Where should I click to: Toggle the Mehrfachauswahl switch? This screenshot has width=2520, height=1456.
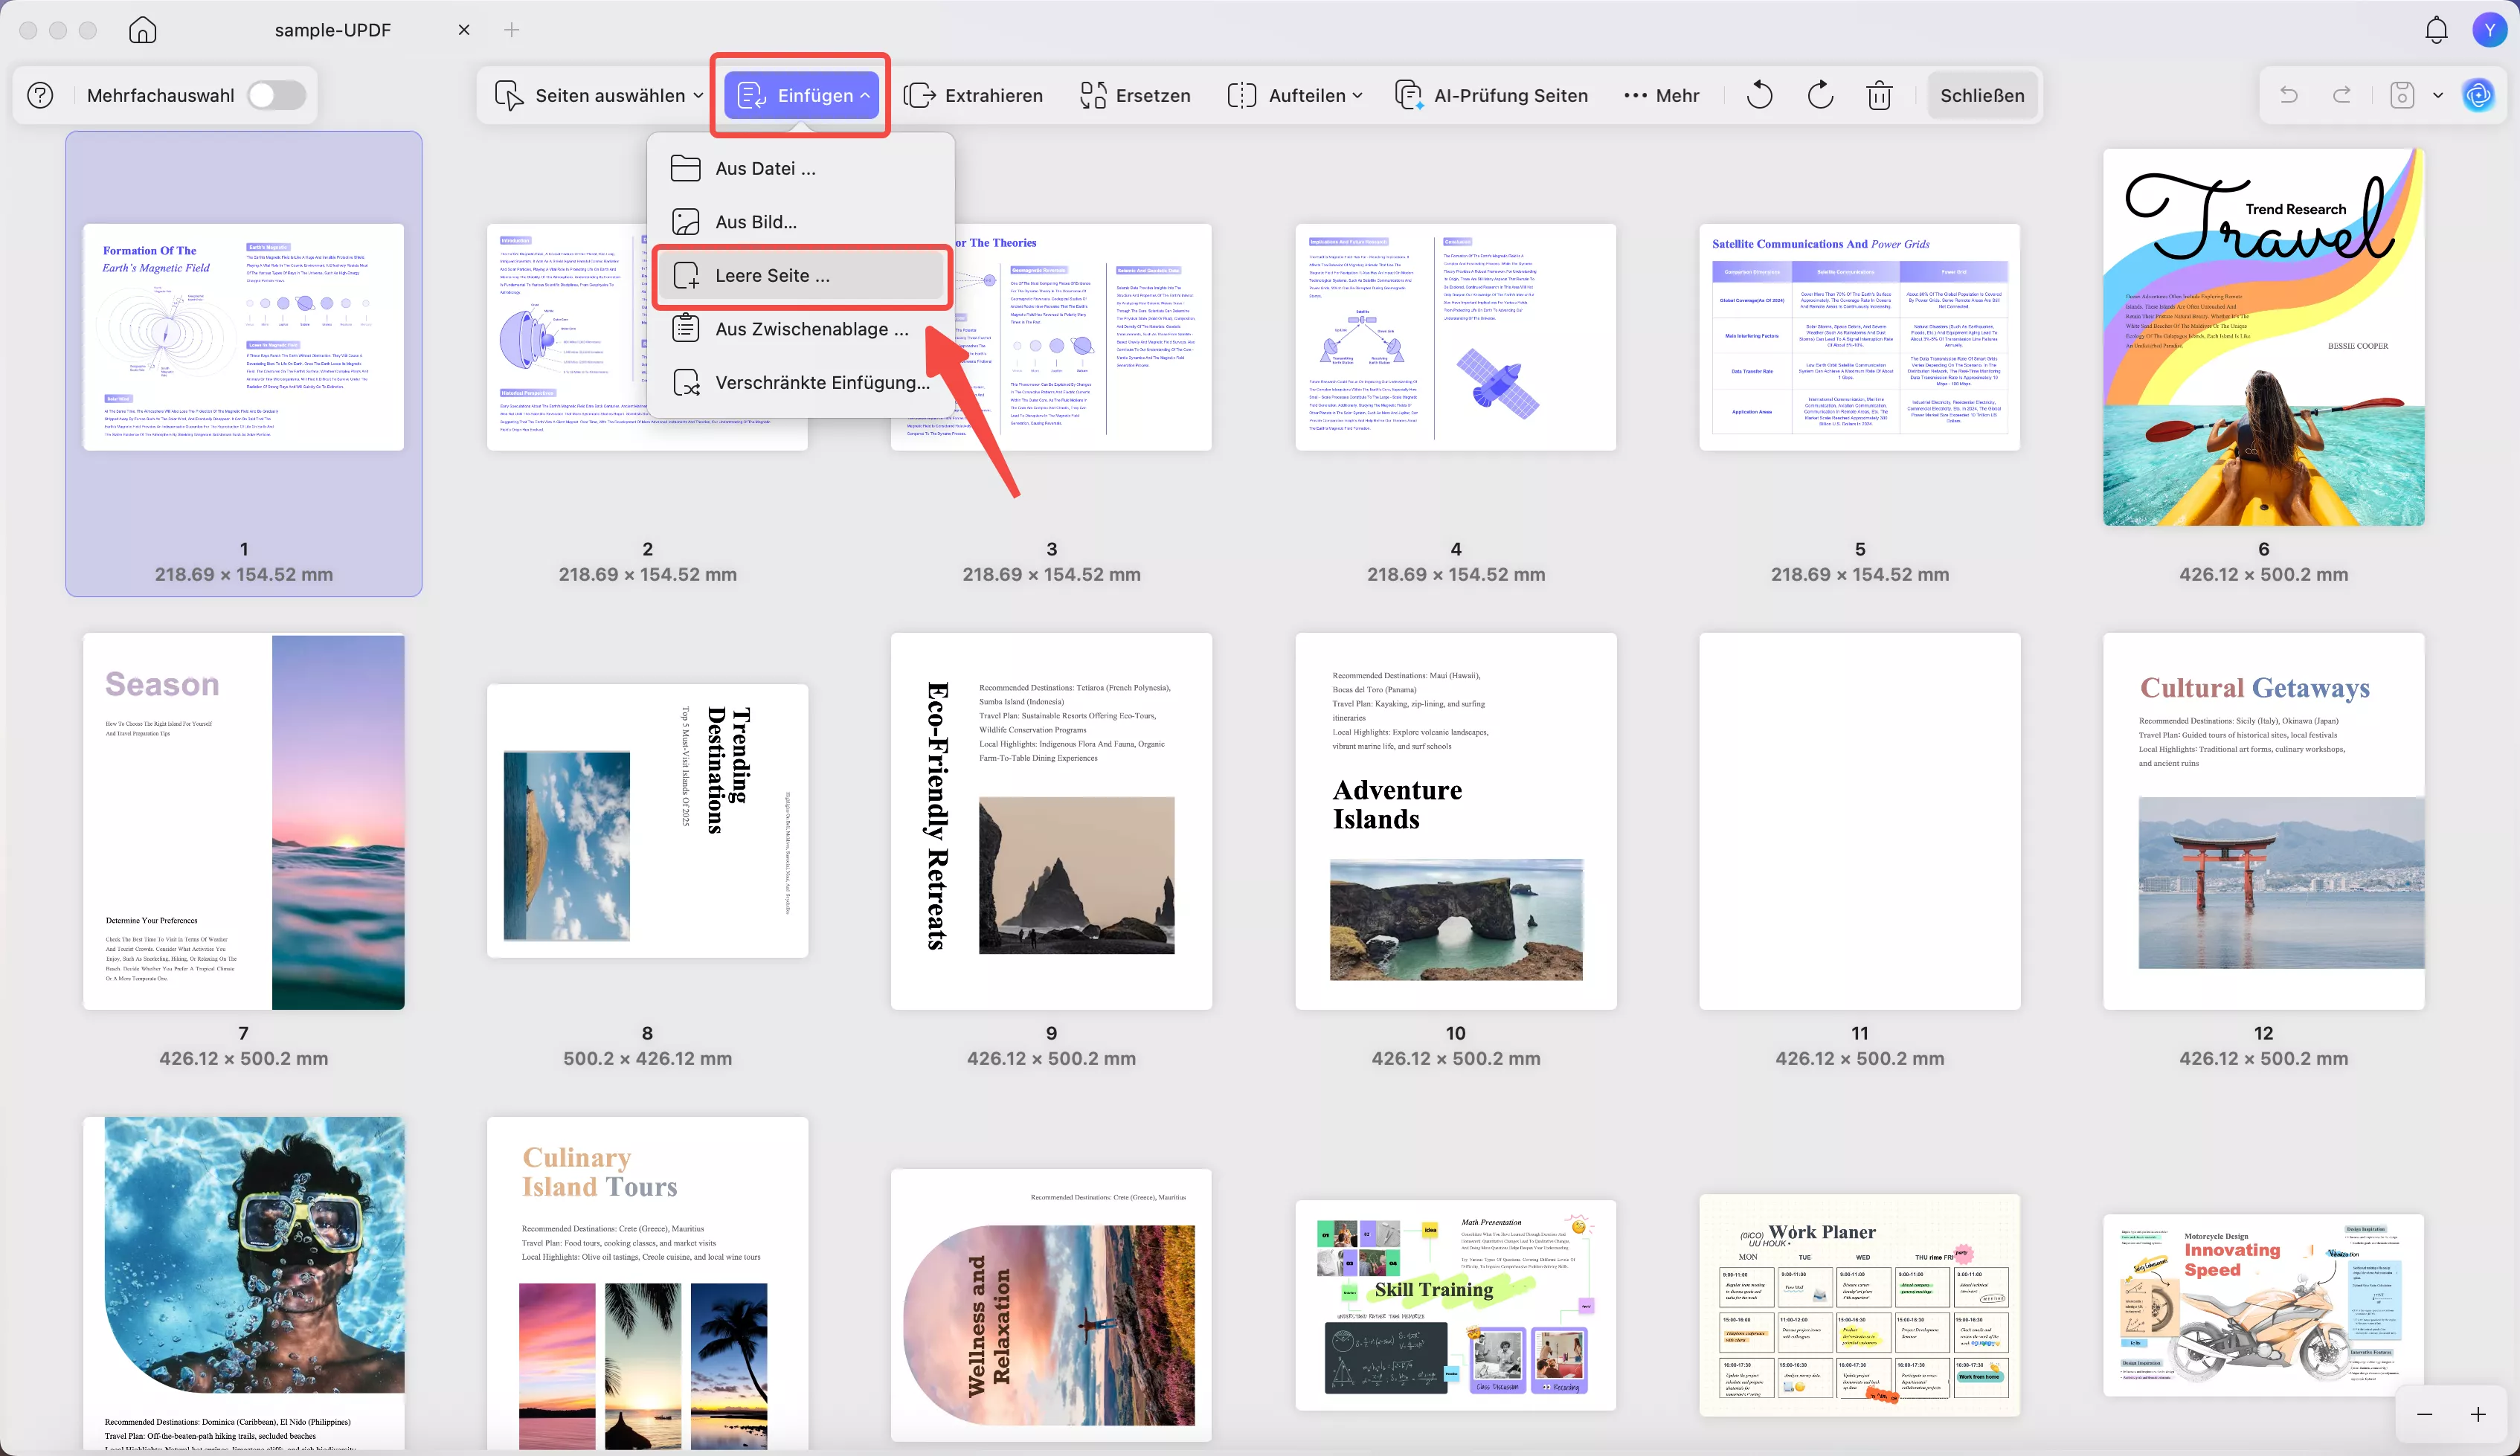tap(276, 96)
